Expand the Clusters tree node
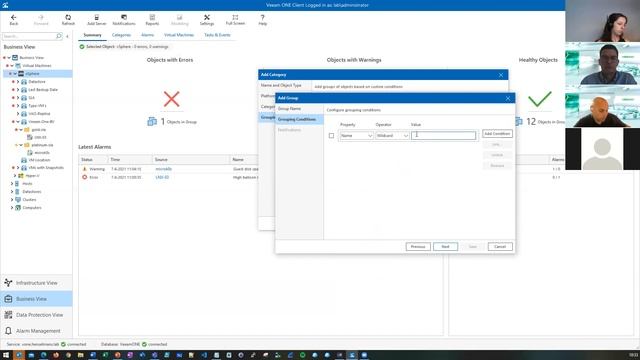 (12, 200)
